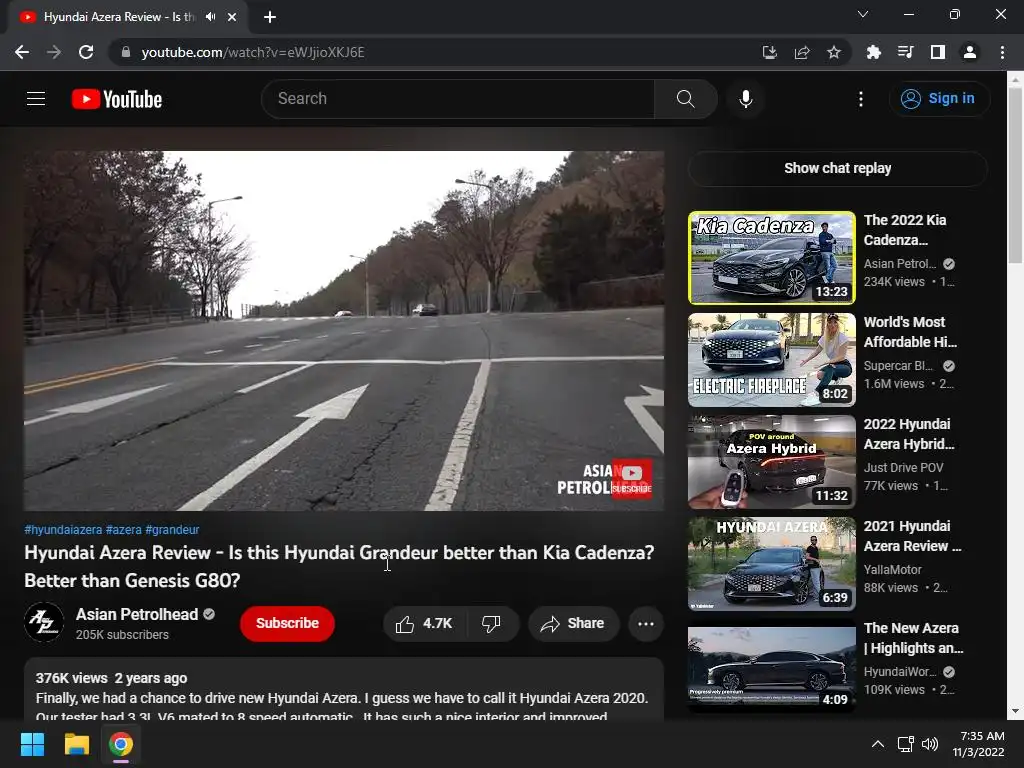Click the Subscribe button
Screen dimensions: 1024x768
(x=287, y=624)
